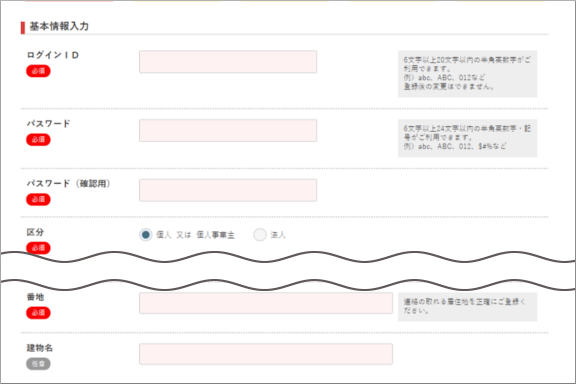
Task: Click the 番地 input field
Action: coord(266,303)
